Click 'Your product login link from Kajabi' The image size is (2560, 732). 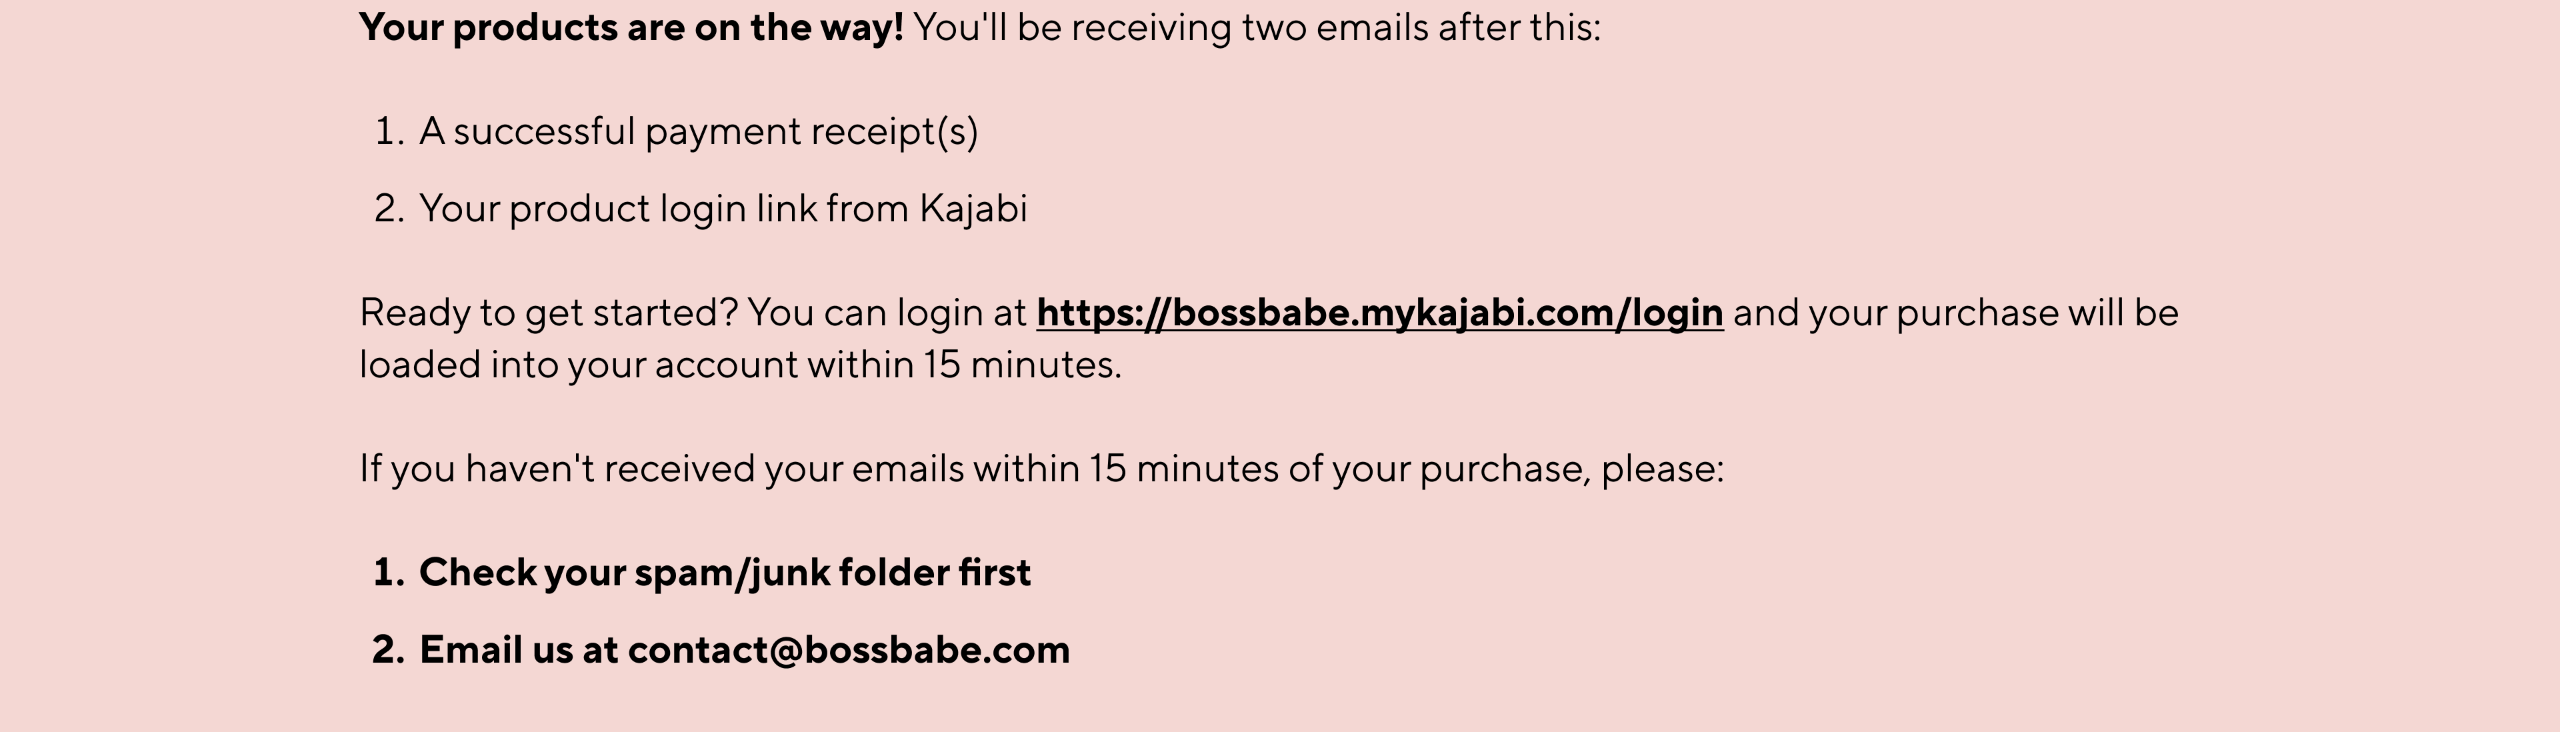[723, 209]
